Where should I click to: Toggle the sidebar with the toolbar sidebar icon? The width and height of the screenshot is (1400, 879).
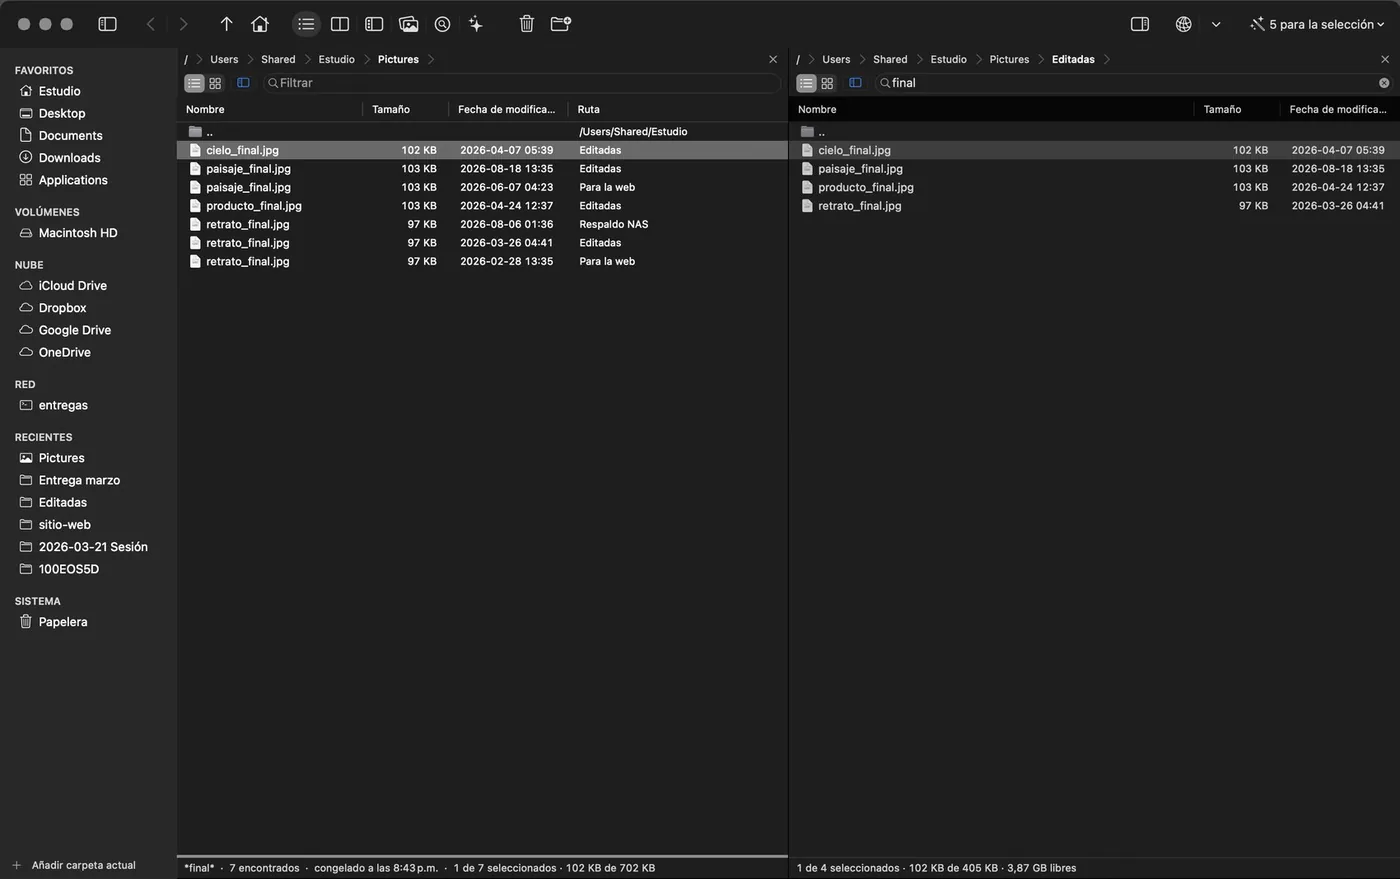[x=107, y=24]
